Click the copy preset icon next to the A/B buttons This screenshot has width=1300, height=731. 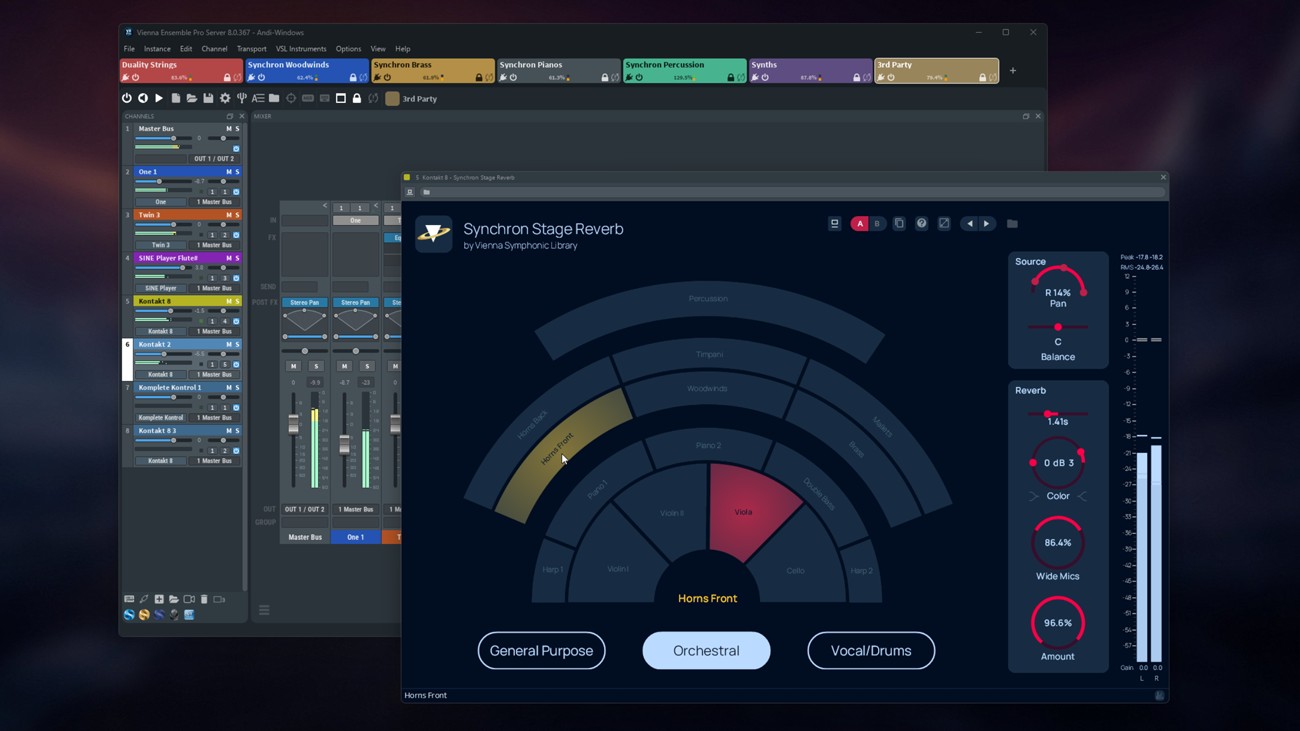pos(900,223)
